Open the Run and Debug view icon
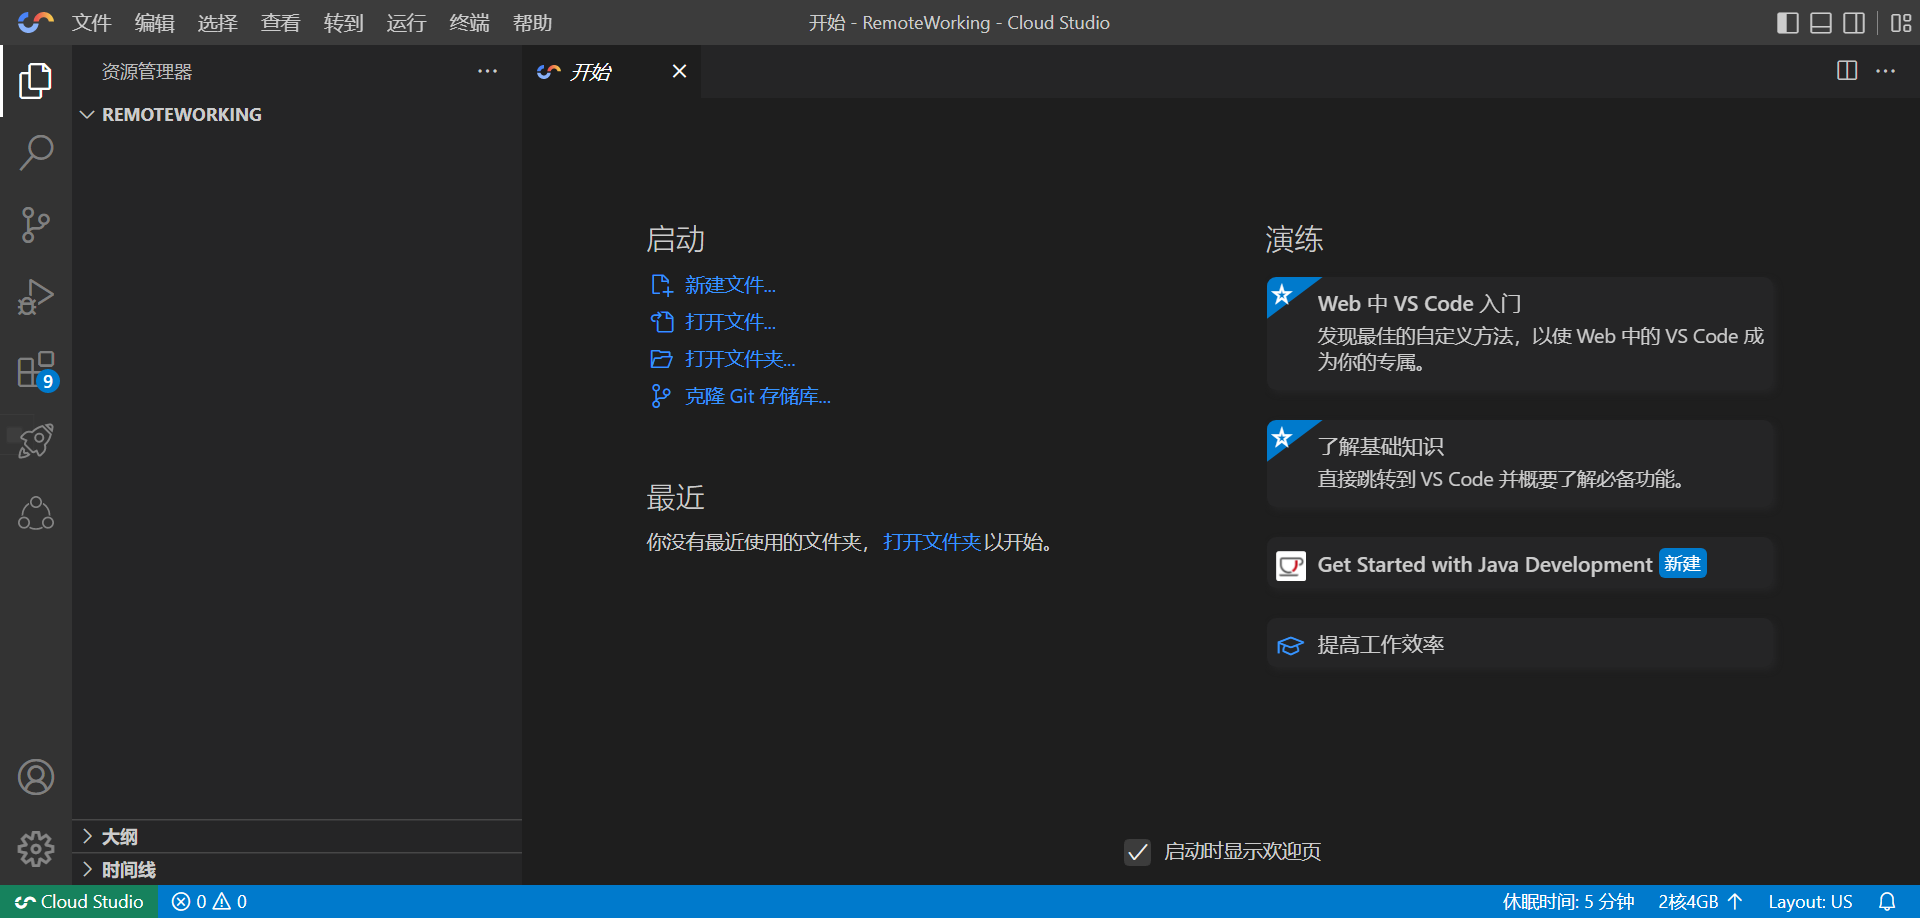The image size is (1920, 918). pyautogui.click(x=36, y=297)
